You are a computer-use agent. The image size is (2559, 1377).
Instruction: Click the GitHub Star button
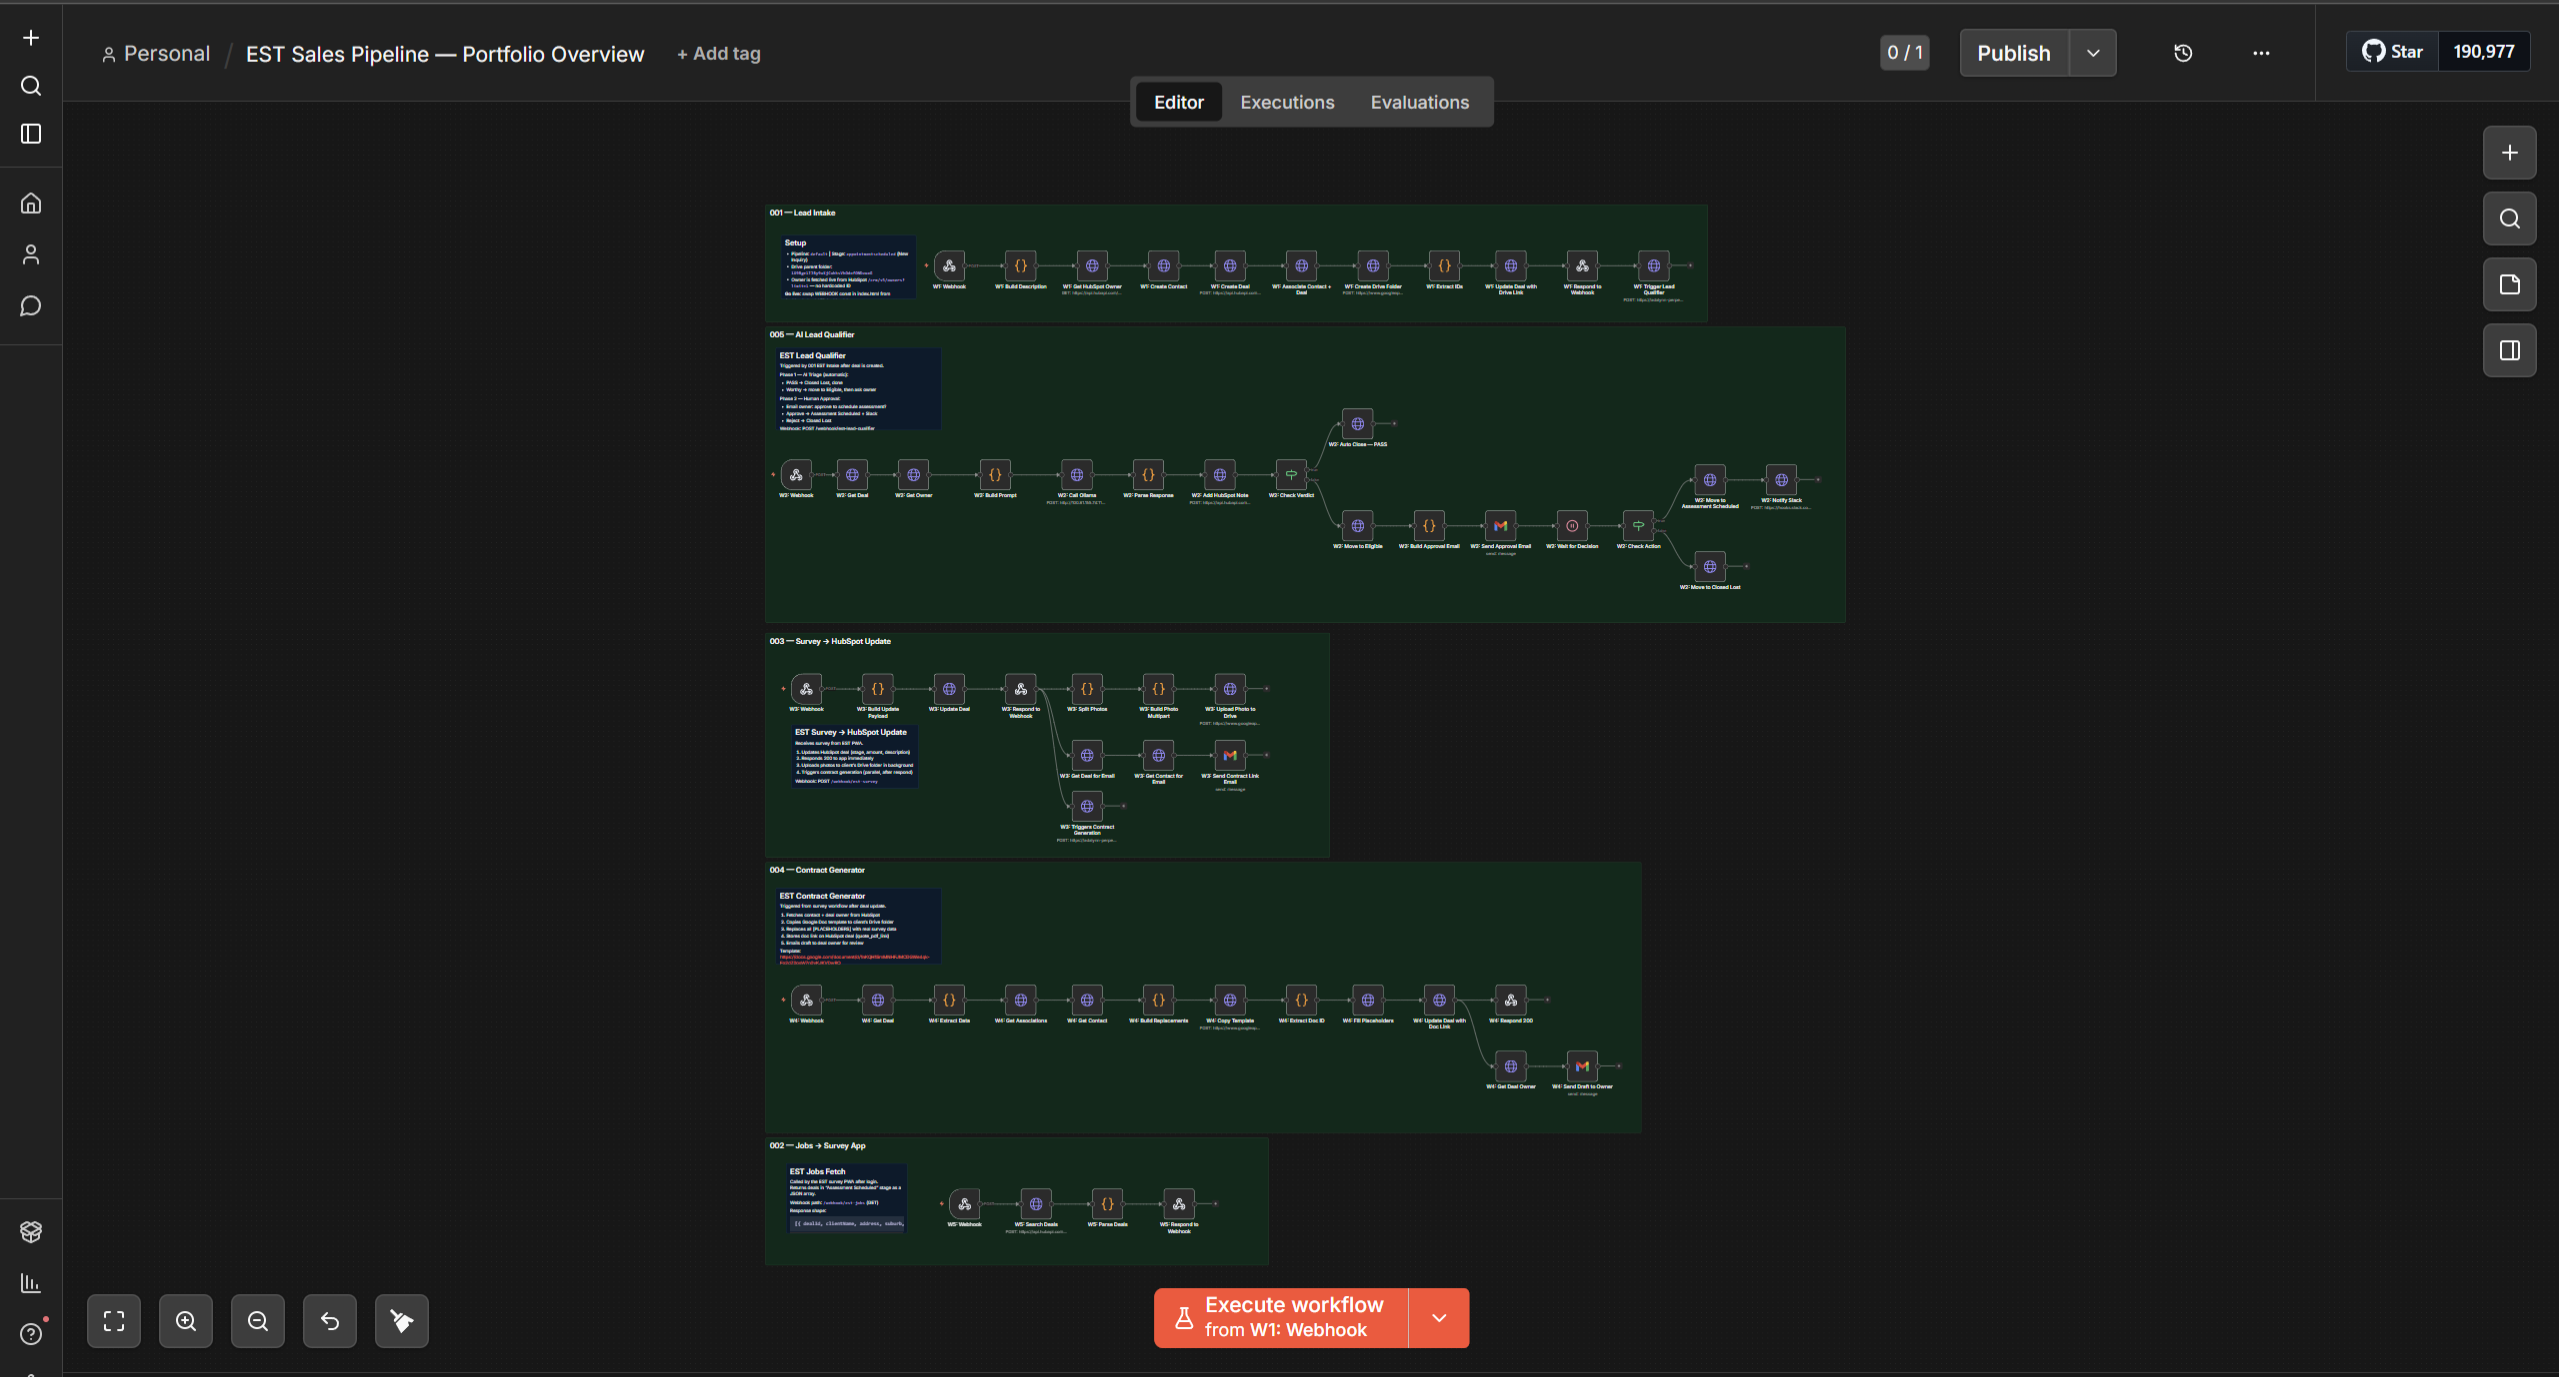pos(2393,51)
